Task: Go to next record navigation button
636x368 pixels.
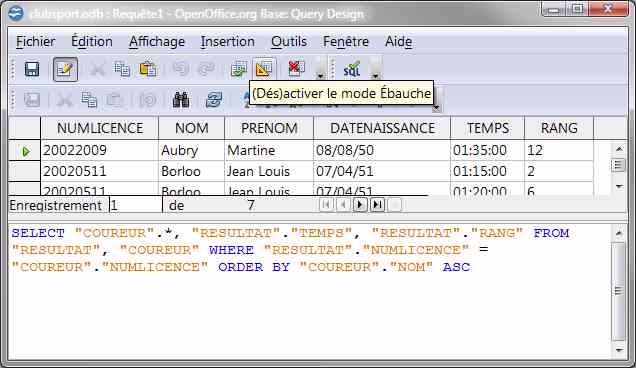Action: (360, 205)
